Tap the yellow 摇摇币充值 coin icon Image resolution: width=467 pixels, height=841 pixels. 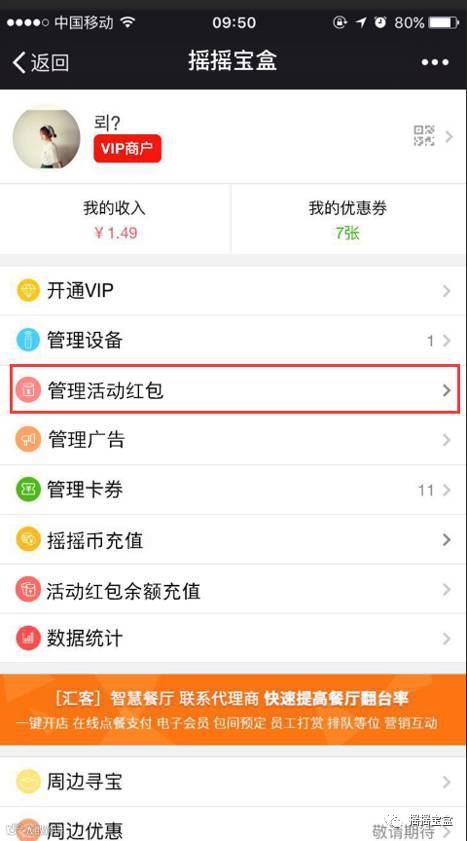[28, 540]
